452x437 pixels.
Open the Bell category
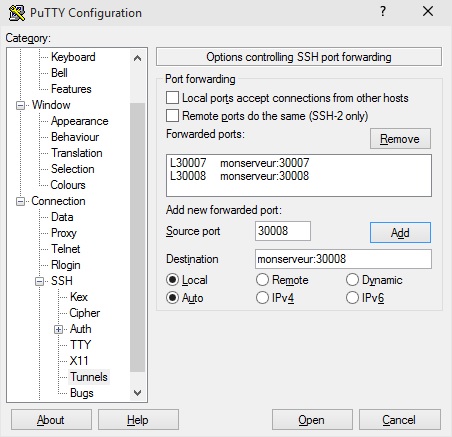click(x=59, y=73)
